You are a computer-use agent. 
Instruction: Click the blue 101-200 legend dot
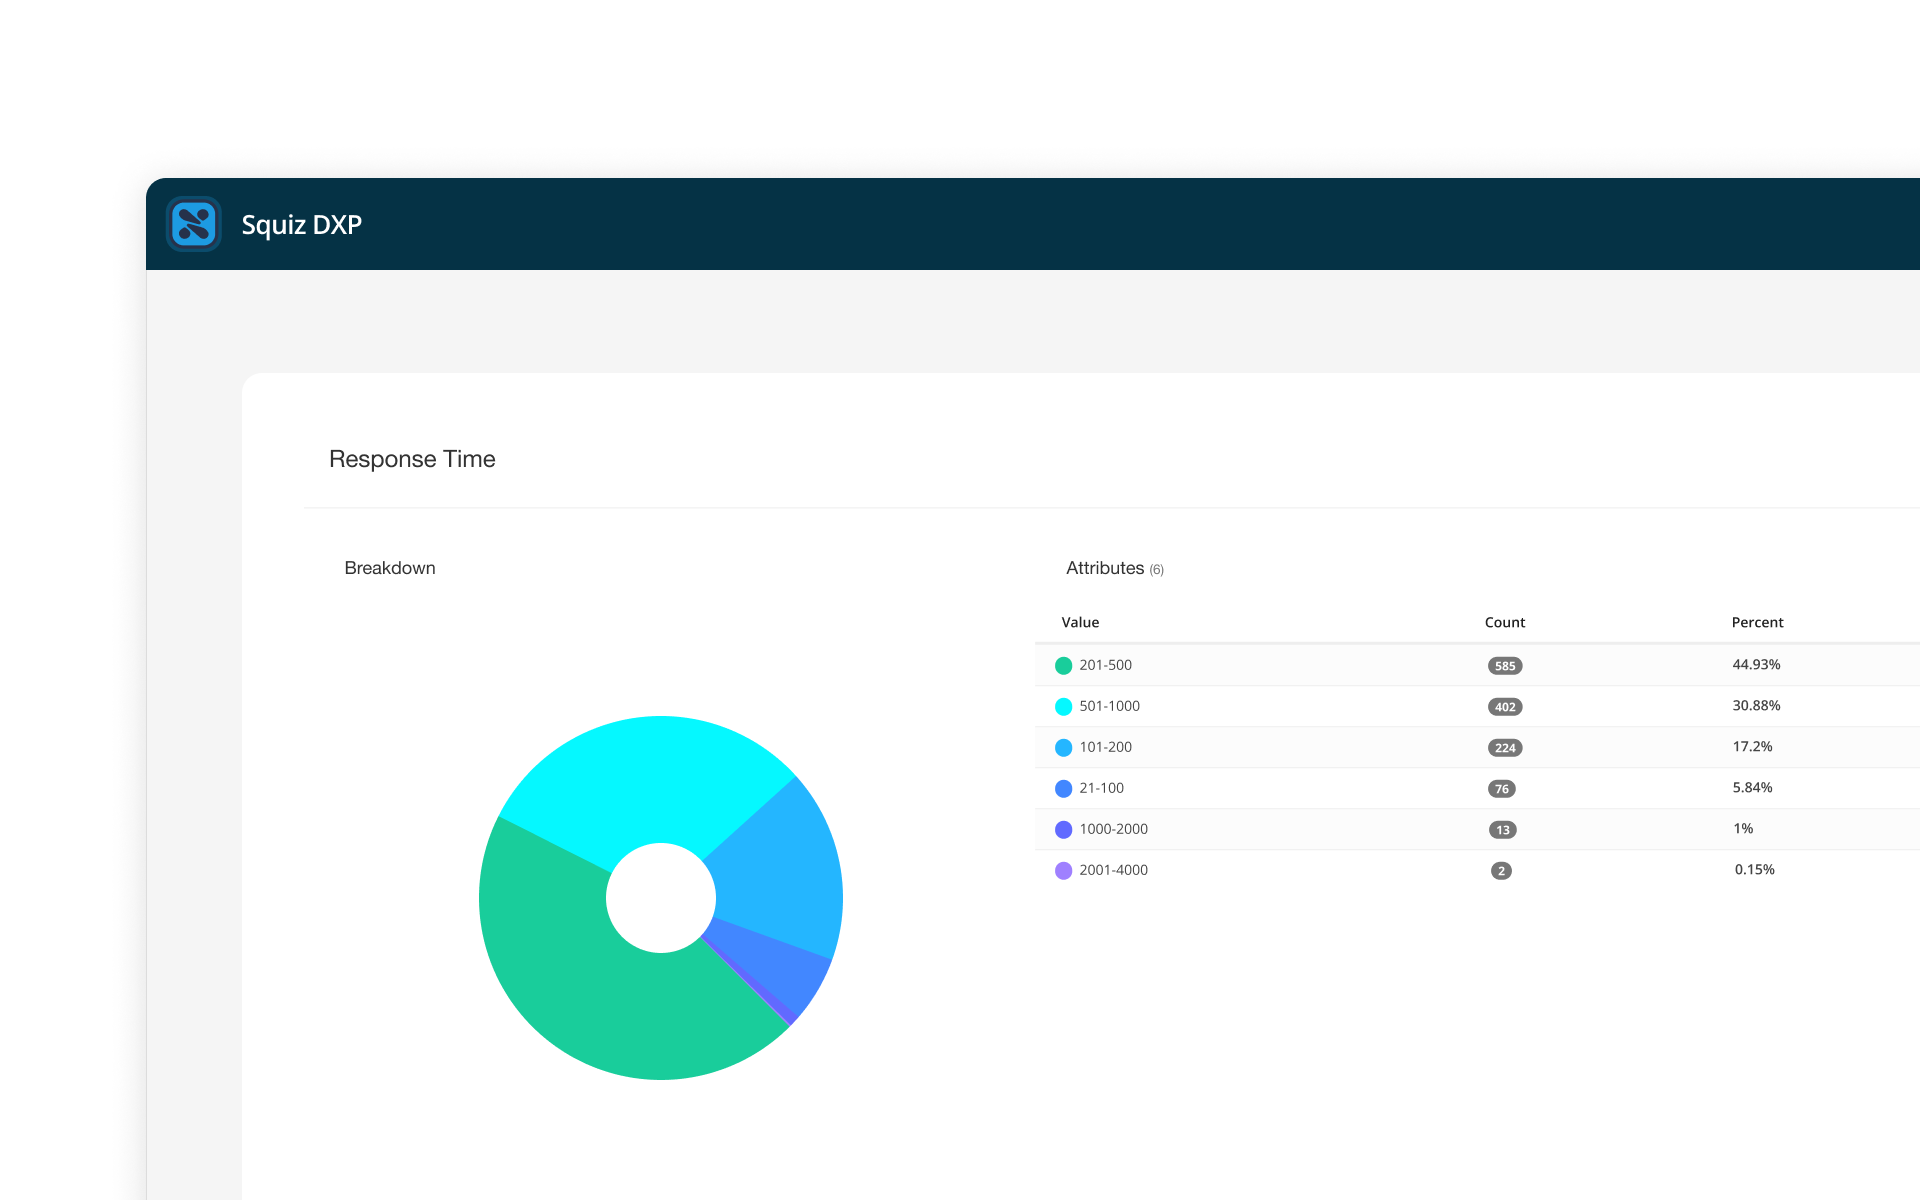[1063, 748]
